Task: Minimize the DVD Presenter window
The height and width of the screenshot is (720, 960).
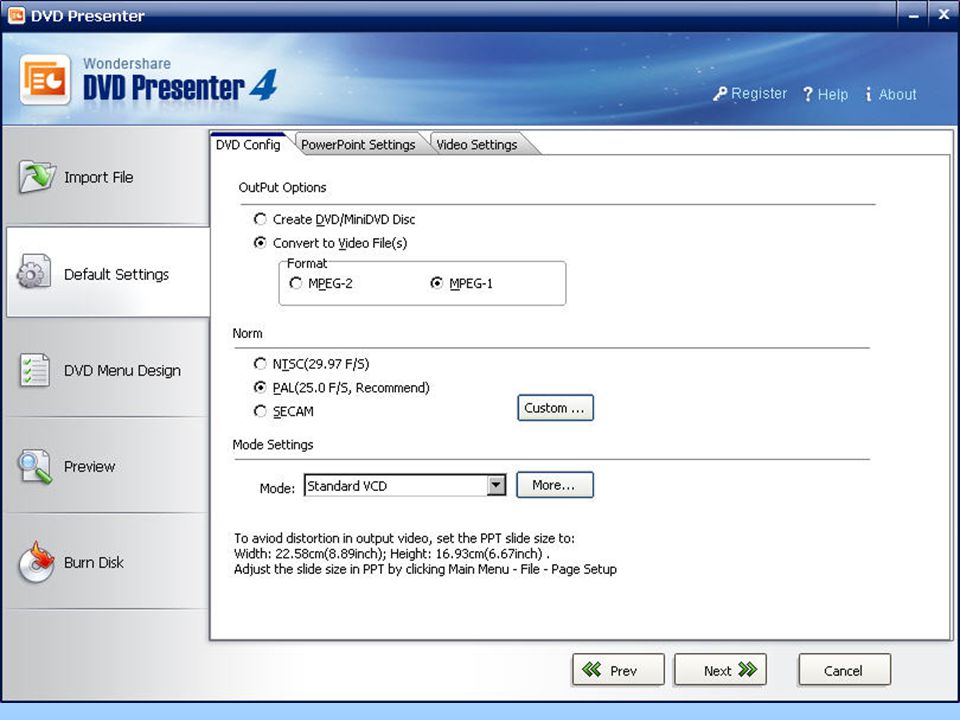Action: point(913,15)
